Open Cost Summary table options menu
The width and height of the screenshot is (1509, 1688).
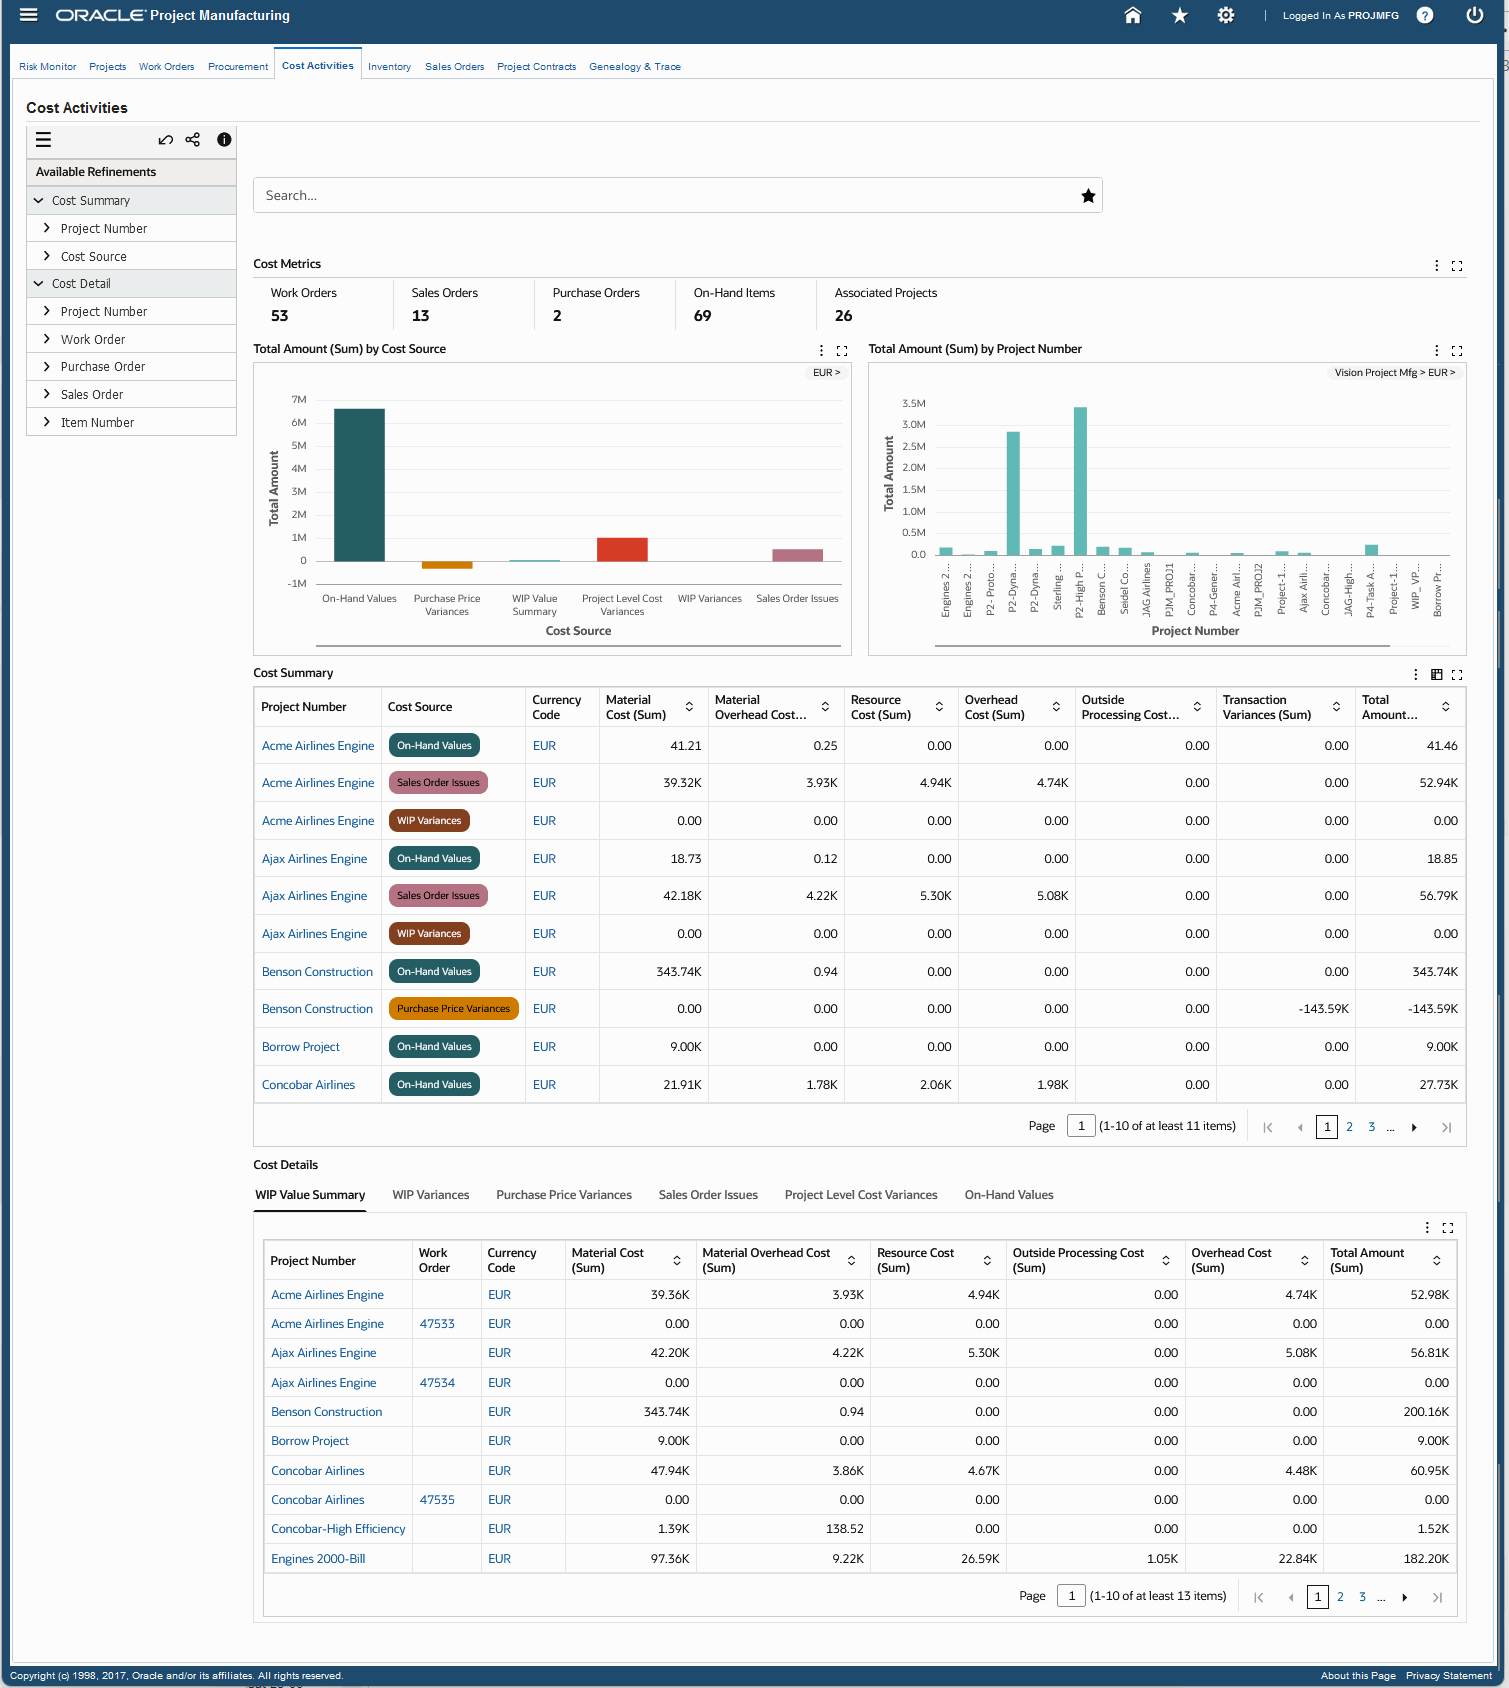point(1416,675)
